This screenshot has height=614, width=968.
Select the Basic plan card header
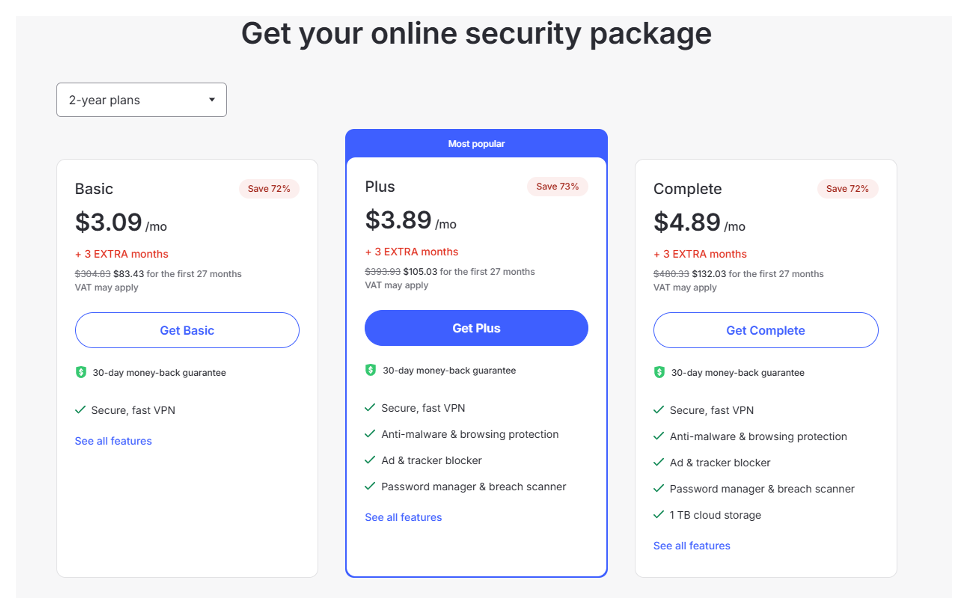pos(94,188)
